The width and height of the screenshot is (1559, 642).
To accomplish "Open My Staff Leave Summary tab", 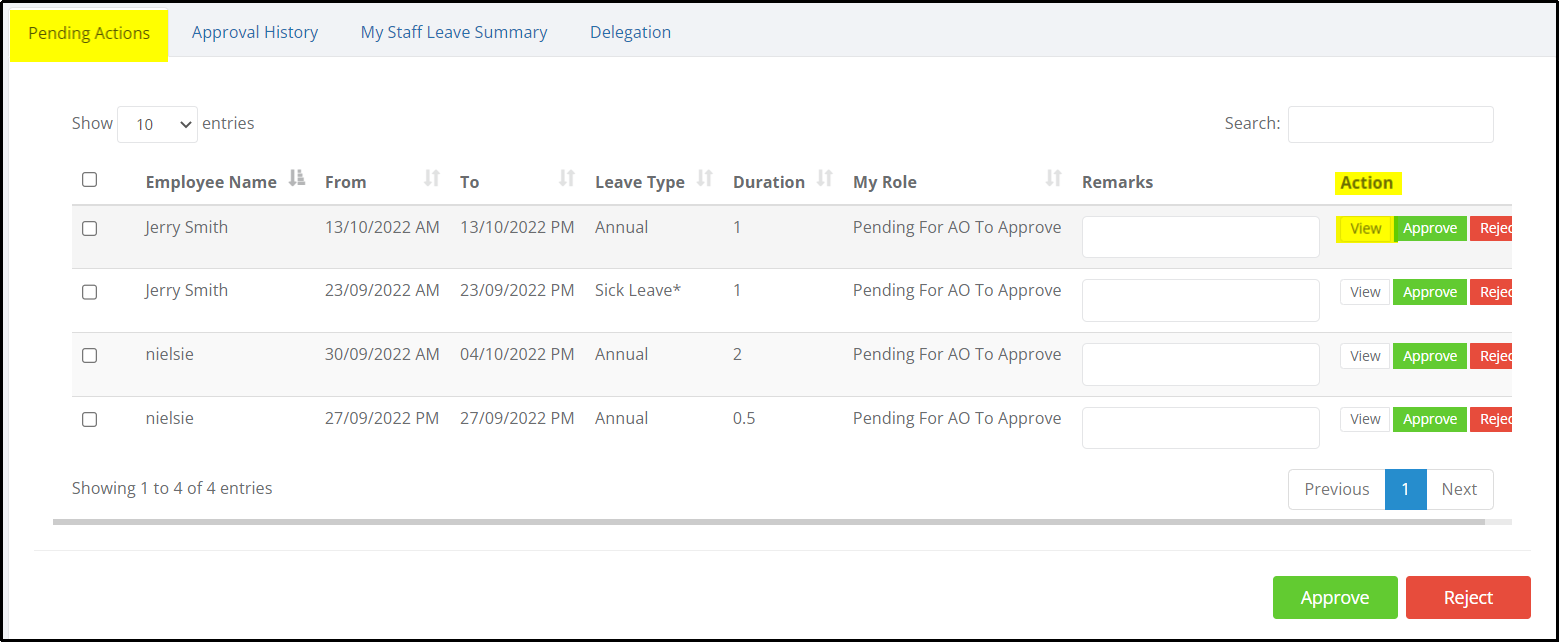I will click(x=454, y=32).
